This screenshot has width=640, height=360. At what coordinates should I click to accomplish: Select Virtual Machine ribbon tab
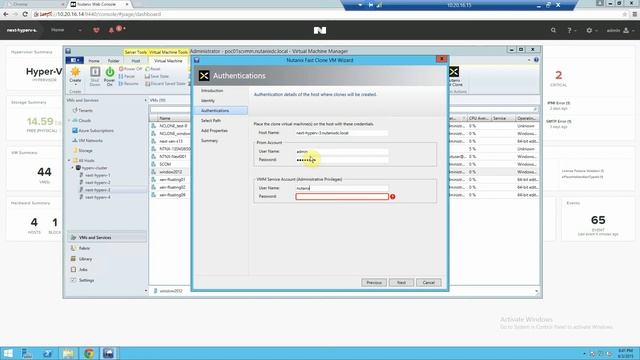(168, 61)
